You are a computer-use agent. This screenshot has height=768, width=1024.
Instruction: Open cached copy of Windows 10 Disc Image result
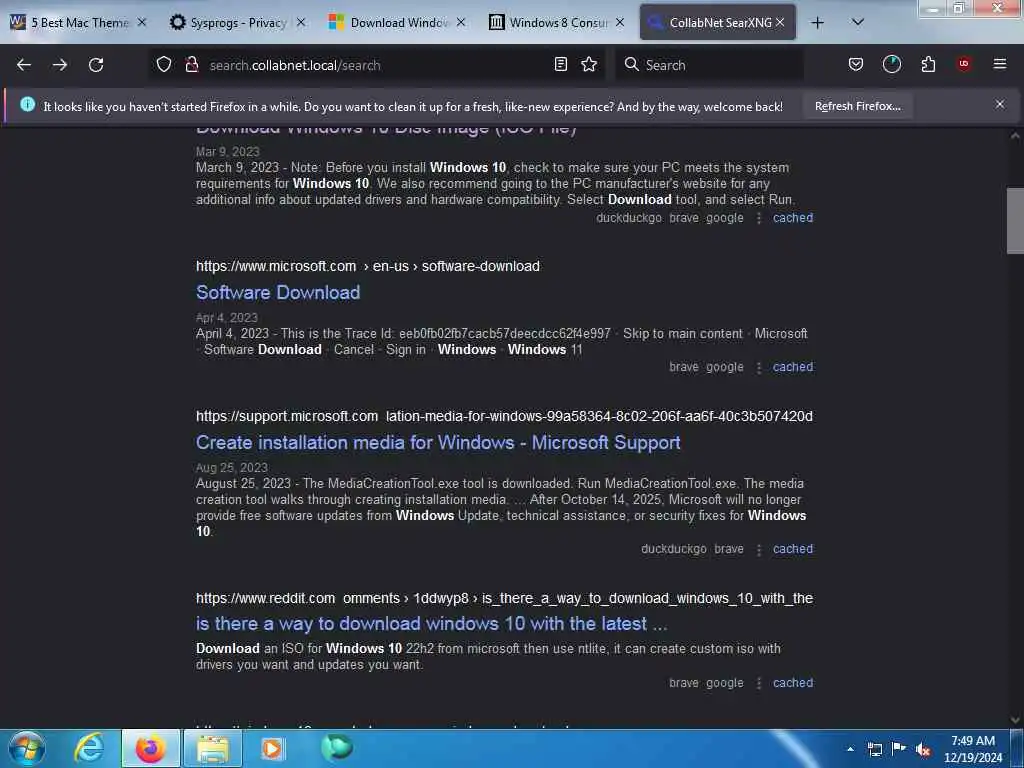pyautogui.click(x=793, y=217)
